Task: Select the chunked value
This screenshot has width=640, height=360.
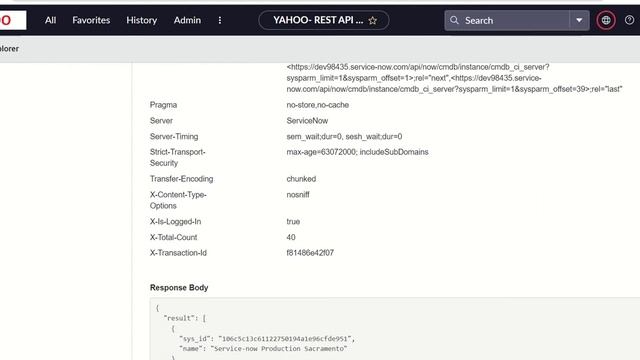Action: (x=301, y=179)
